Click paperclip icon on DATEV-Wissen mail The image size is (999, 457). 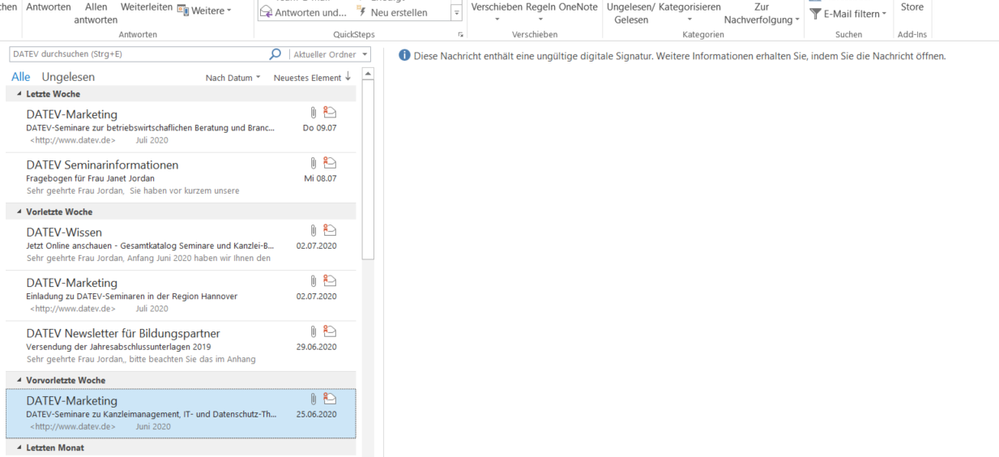point(313,231)
